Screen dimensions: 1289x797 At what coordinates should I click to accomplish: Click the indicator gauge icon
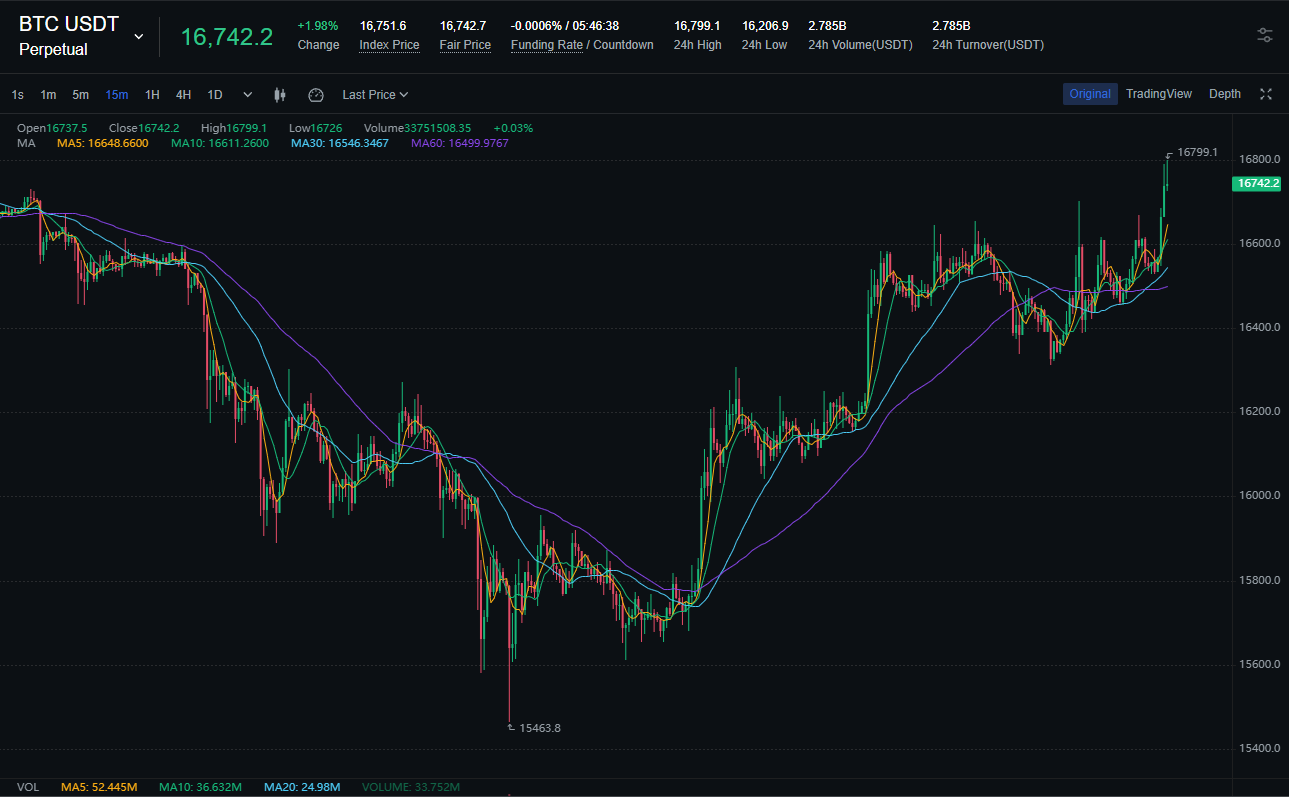(x=316, y=95)
